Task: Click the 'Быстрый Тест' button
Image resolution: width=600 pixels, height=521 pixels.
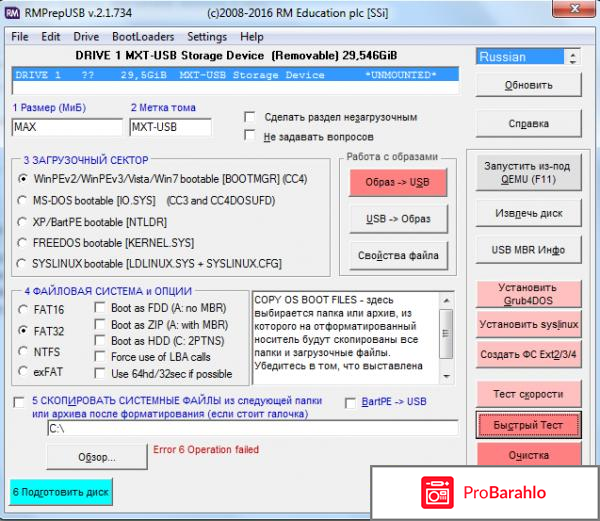Action: [x=528, y=425]
